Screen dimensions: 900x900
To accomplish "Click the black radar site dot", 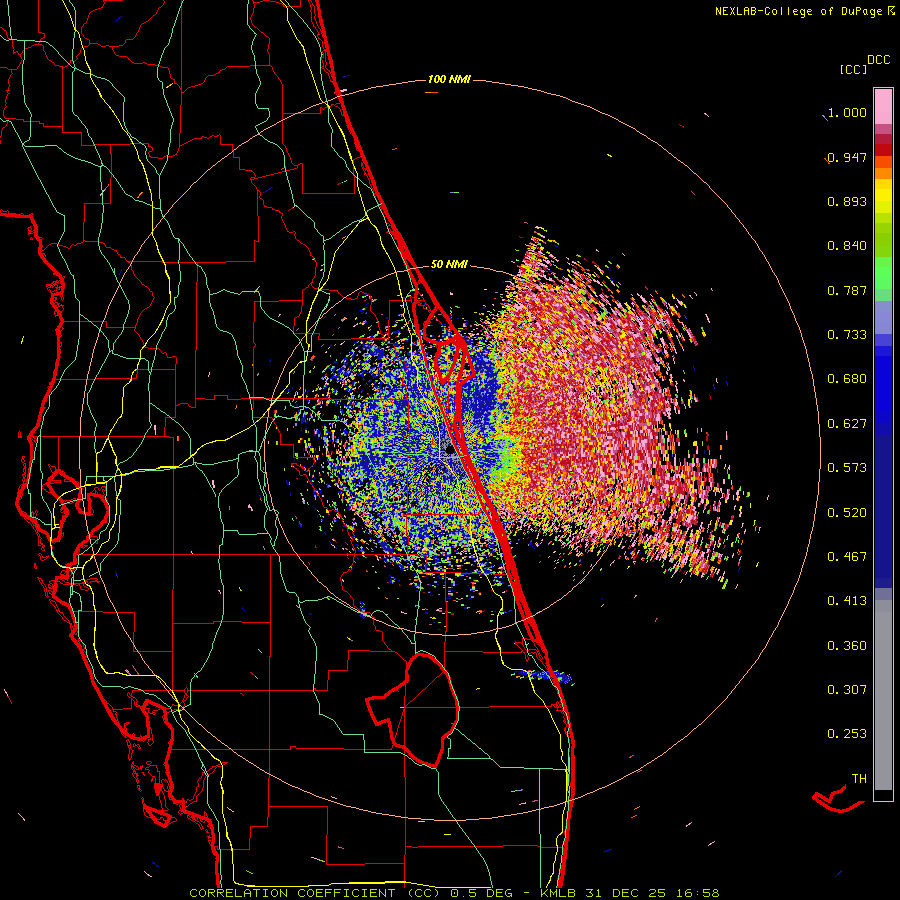I will point(451,451).
